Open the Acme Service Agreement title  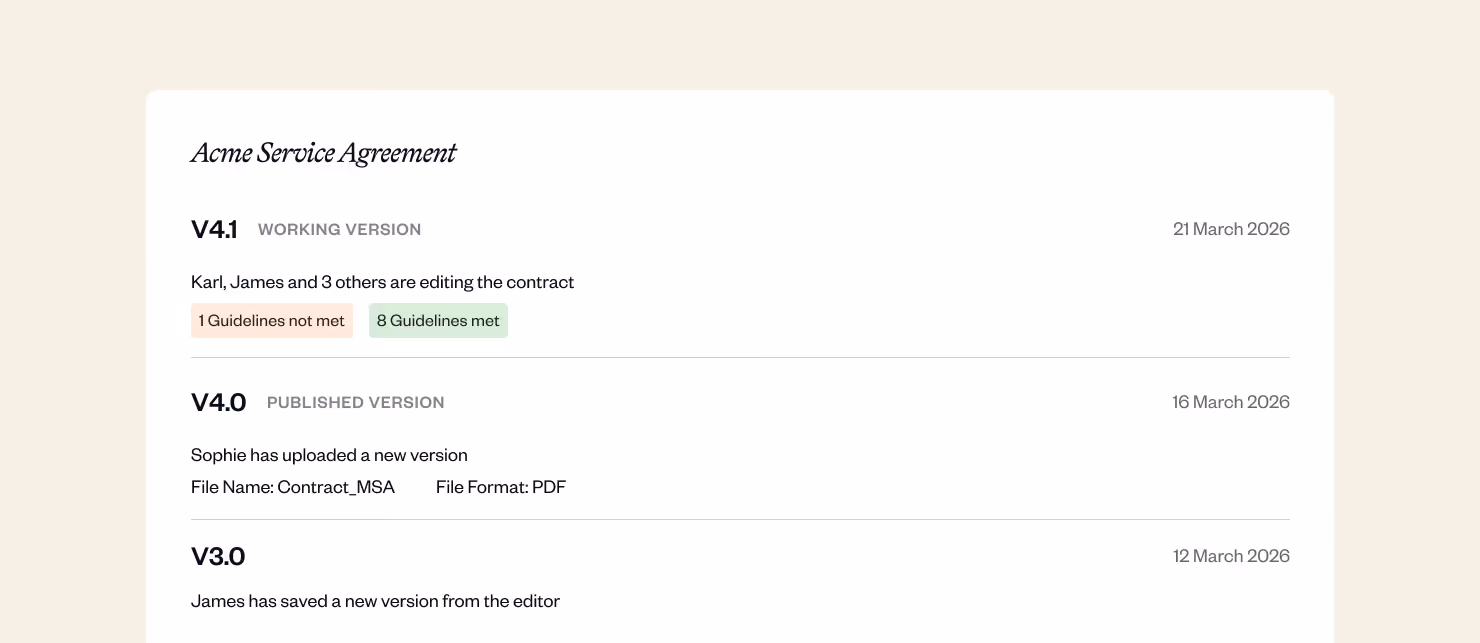[323, 153]
